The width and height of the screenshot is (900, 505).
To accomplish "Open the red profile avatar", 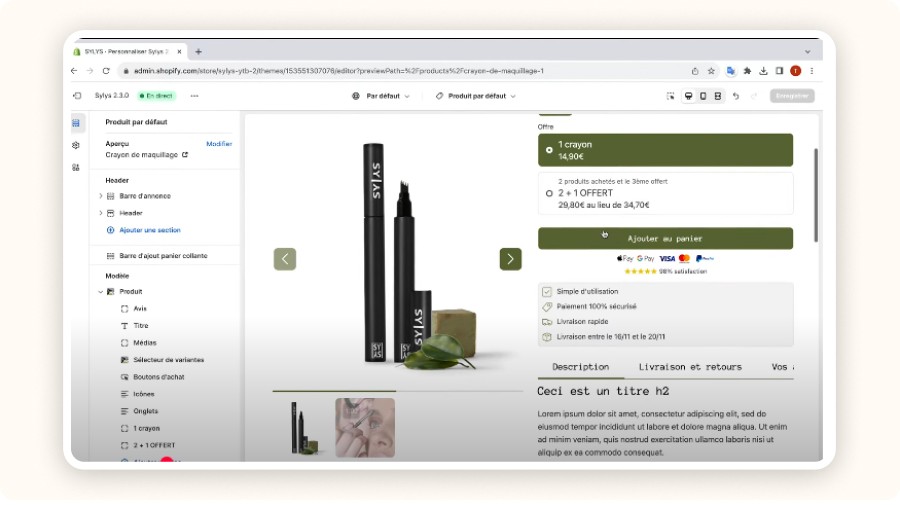I will pyautogui.click(x=796, y=71).
